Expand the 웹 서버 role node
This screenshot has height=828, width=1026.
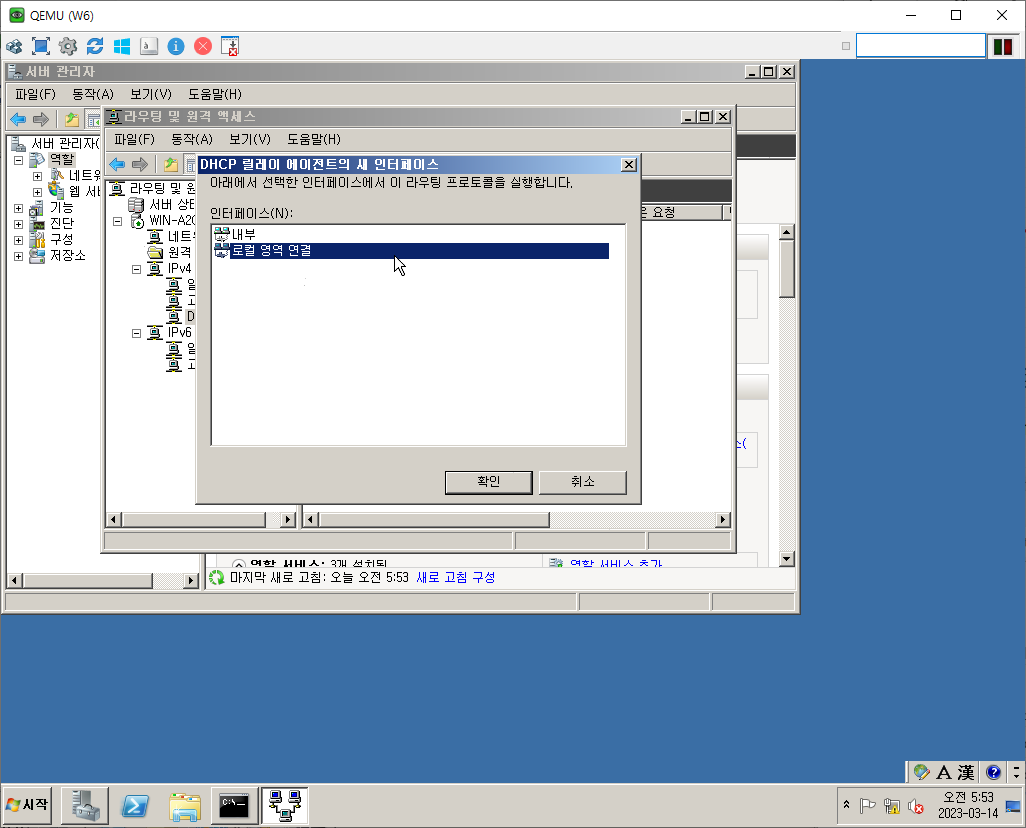tap(37, 192)
